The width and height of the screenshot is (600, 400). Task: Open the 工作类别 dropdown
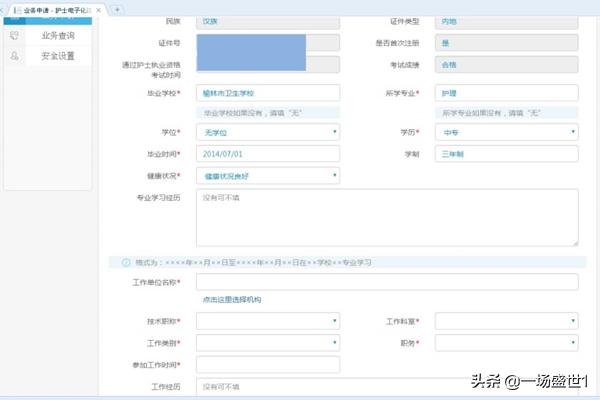[267, 343]
